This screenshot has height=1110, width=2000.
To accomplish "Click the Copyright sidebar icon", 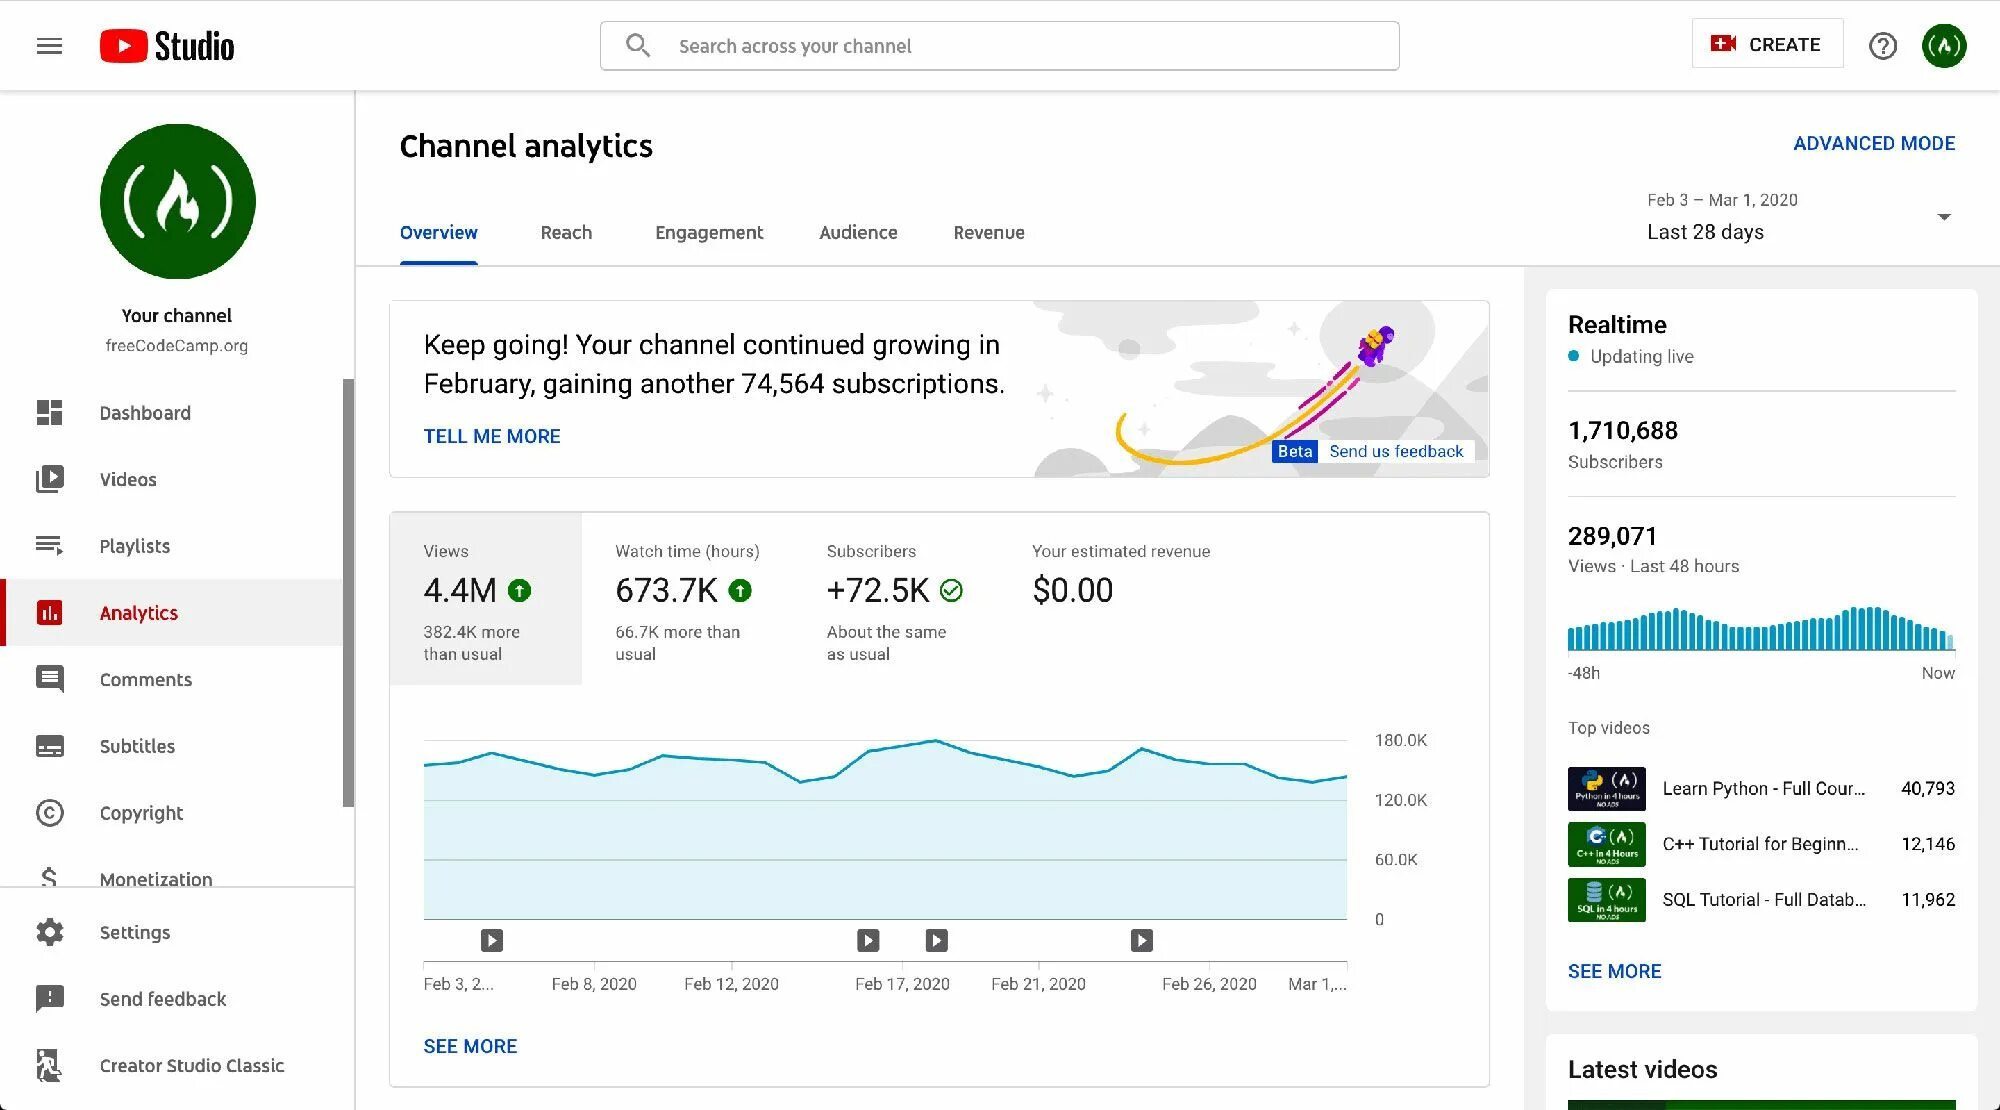I will tap(51, 812).
